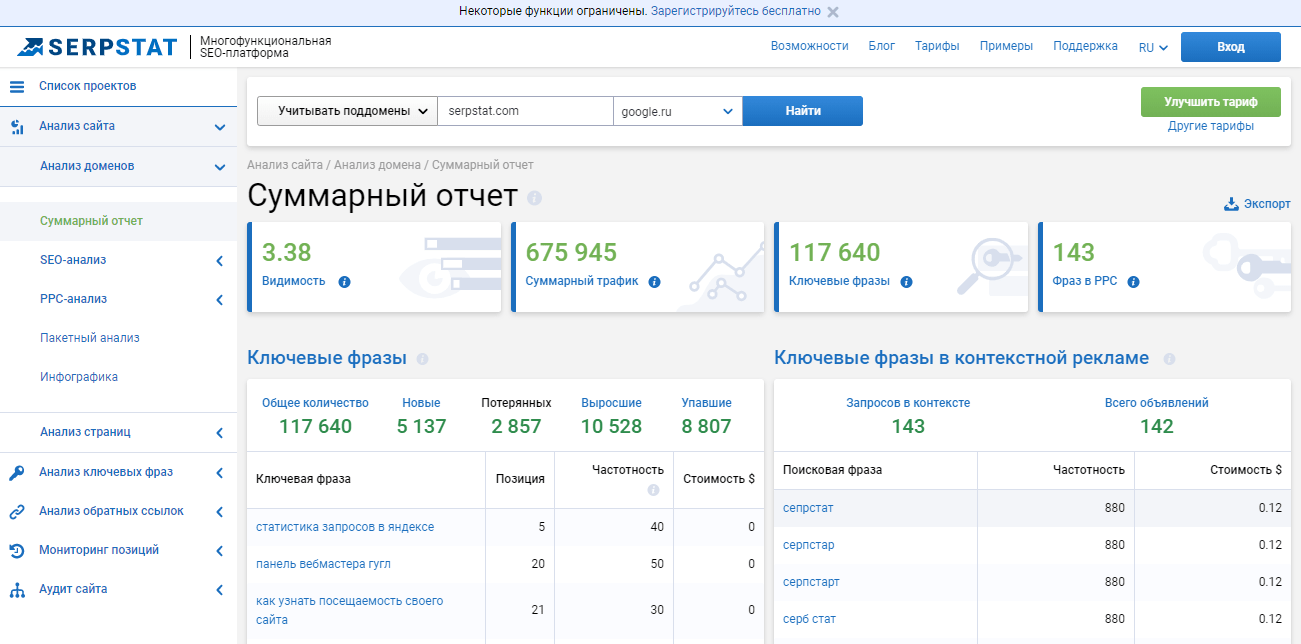Click Общее количество keyword count link
The width and height of the screenshot is (1301, 644).
tap(315, 403)
